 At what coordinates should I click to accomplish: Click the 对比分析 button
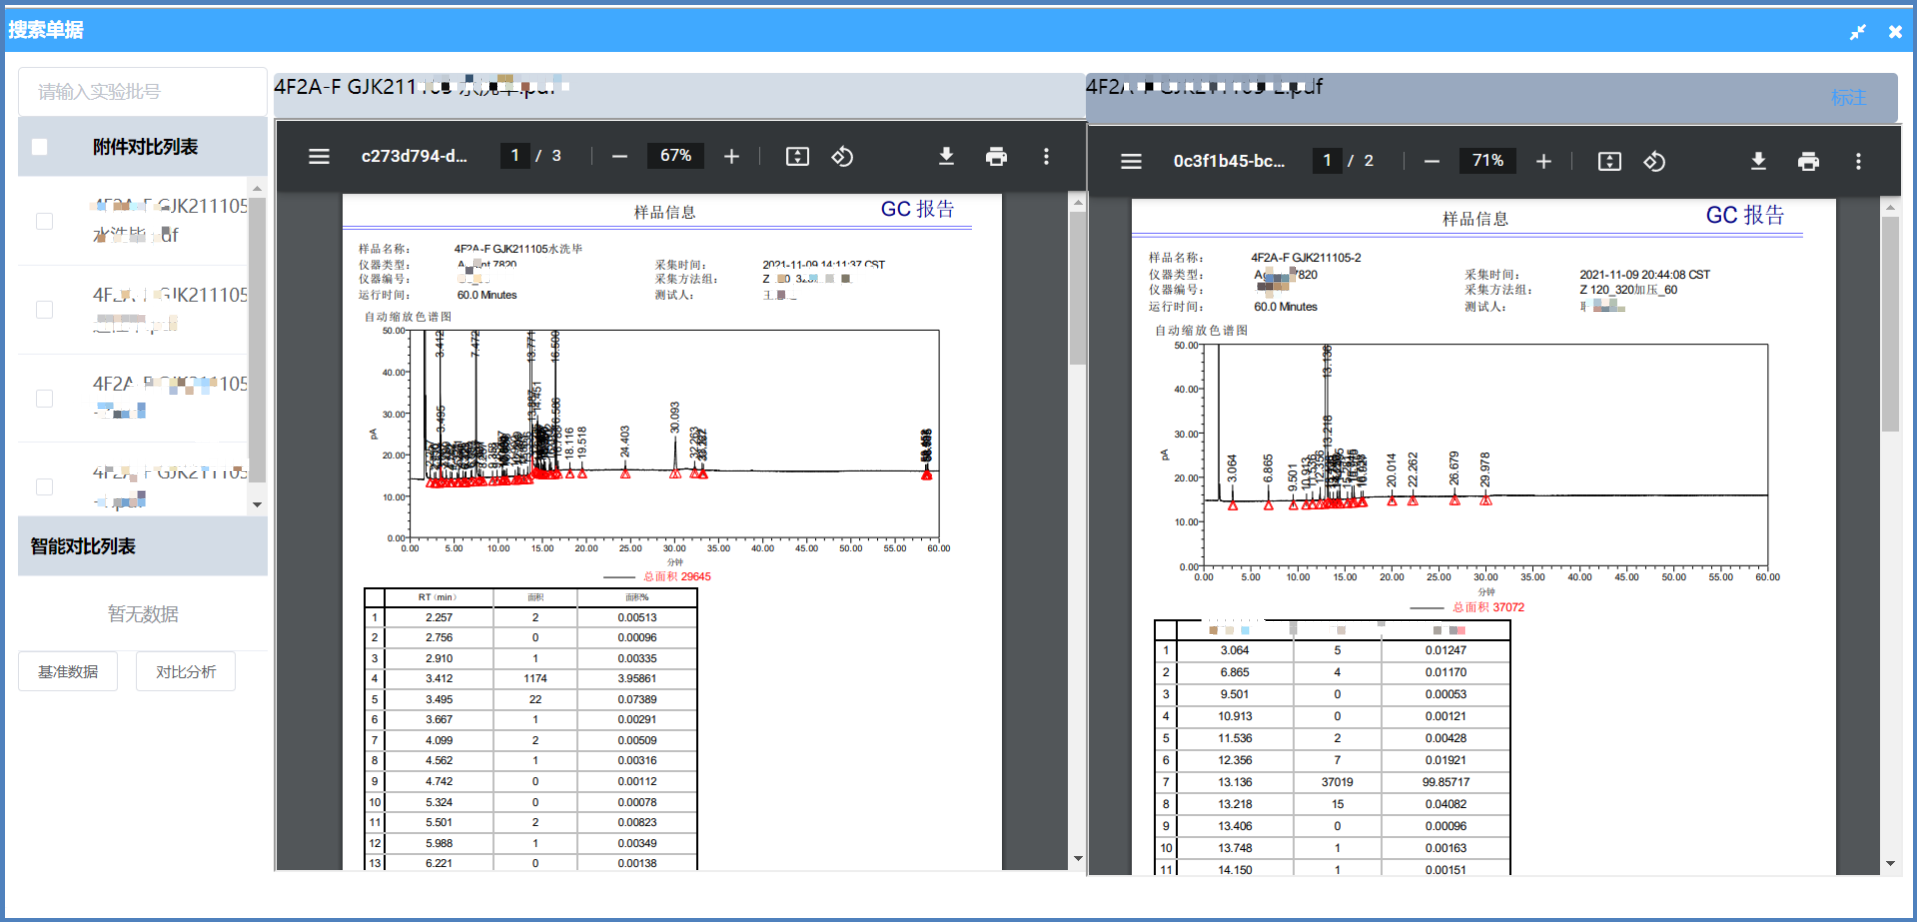tap(186, 671)
